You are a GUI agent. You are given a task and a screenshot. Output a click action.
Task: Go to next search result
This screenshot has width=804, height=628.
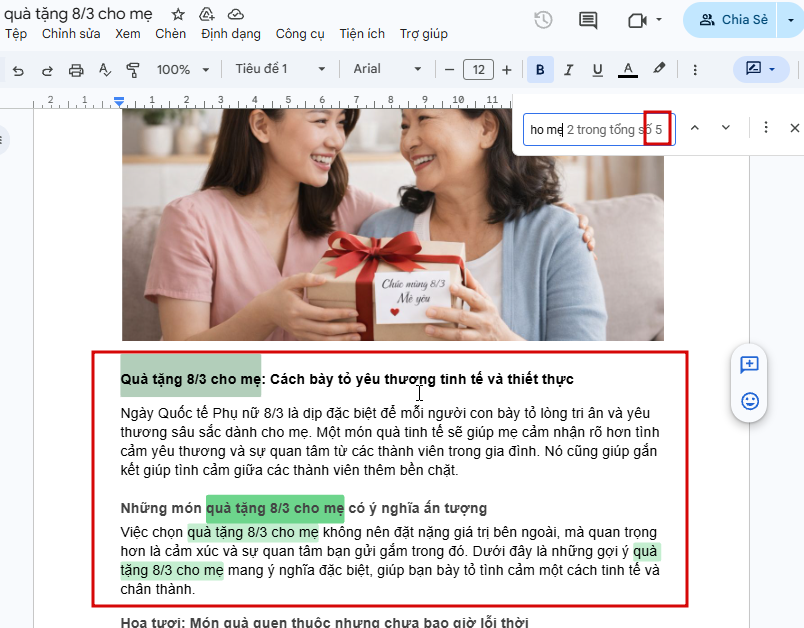[x=726, y=127]
